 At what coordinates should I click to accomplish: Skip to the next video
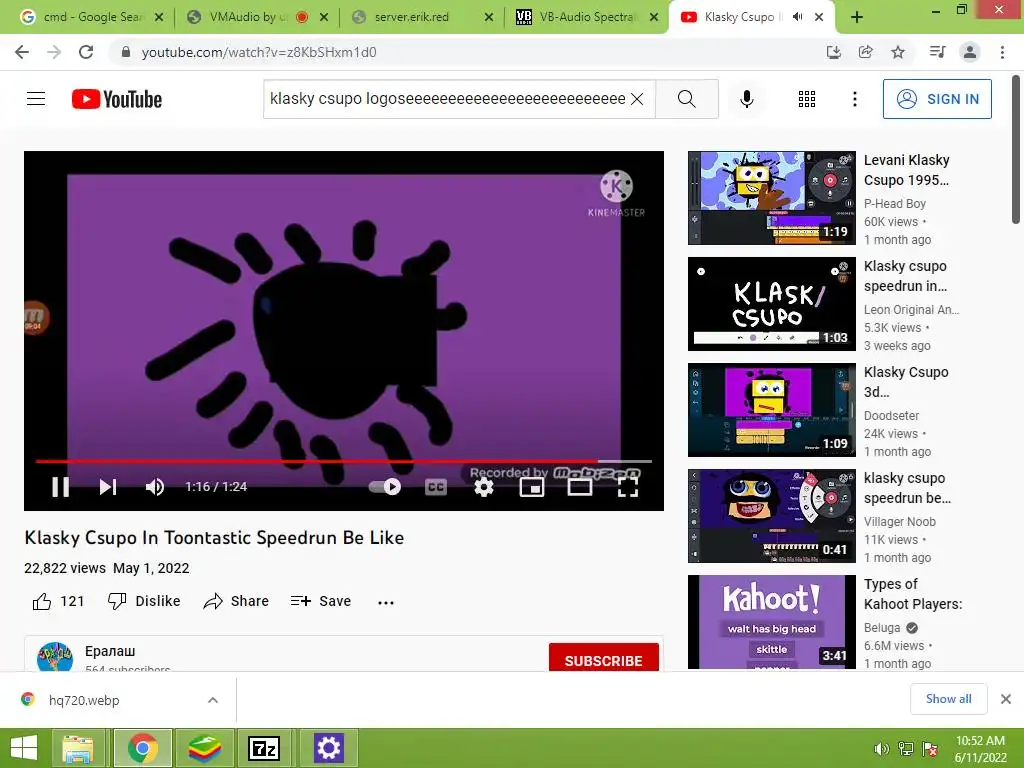pos(108,487)
